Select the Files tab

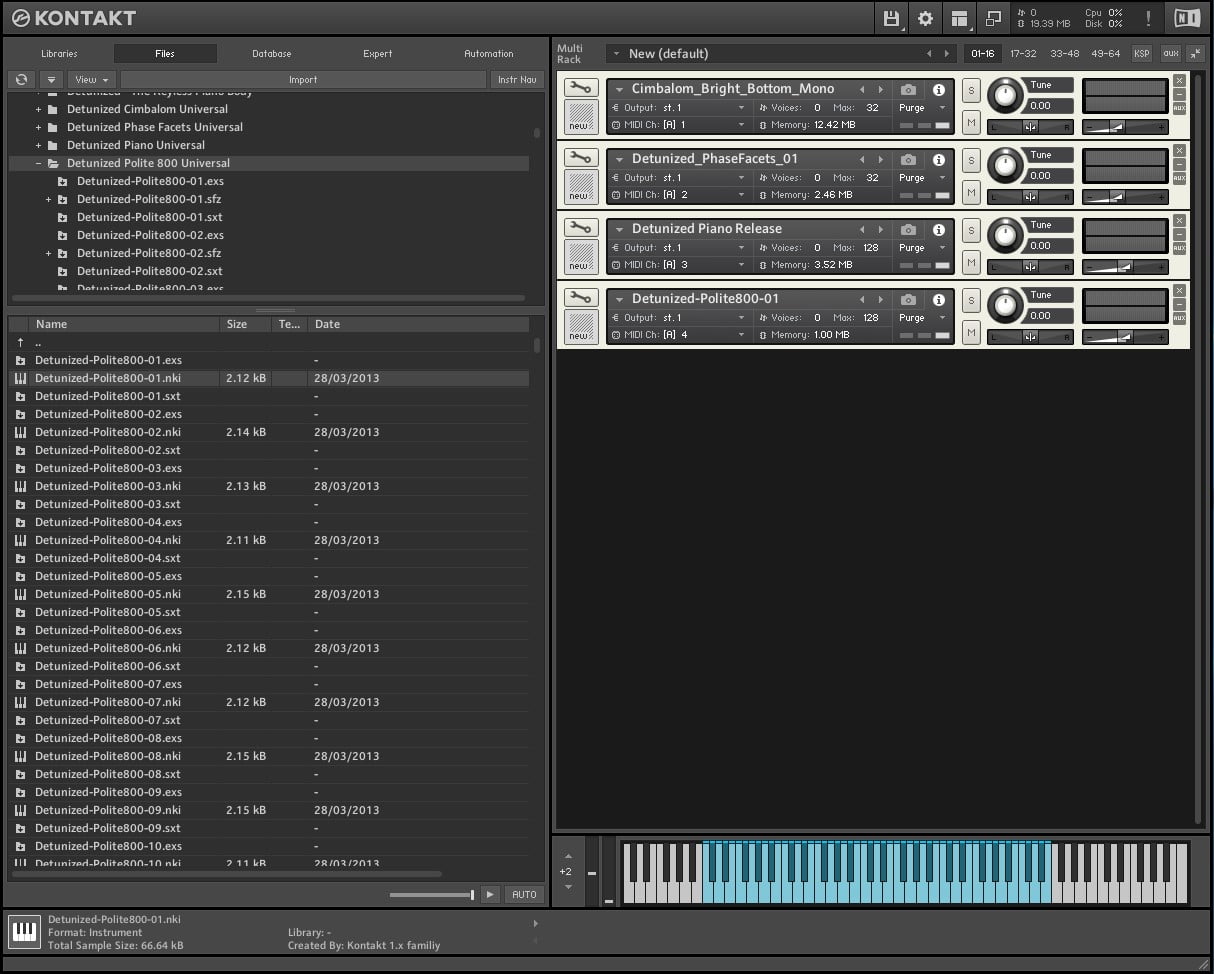tap(165, 54)
